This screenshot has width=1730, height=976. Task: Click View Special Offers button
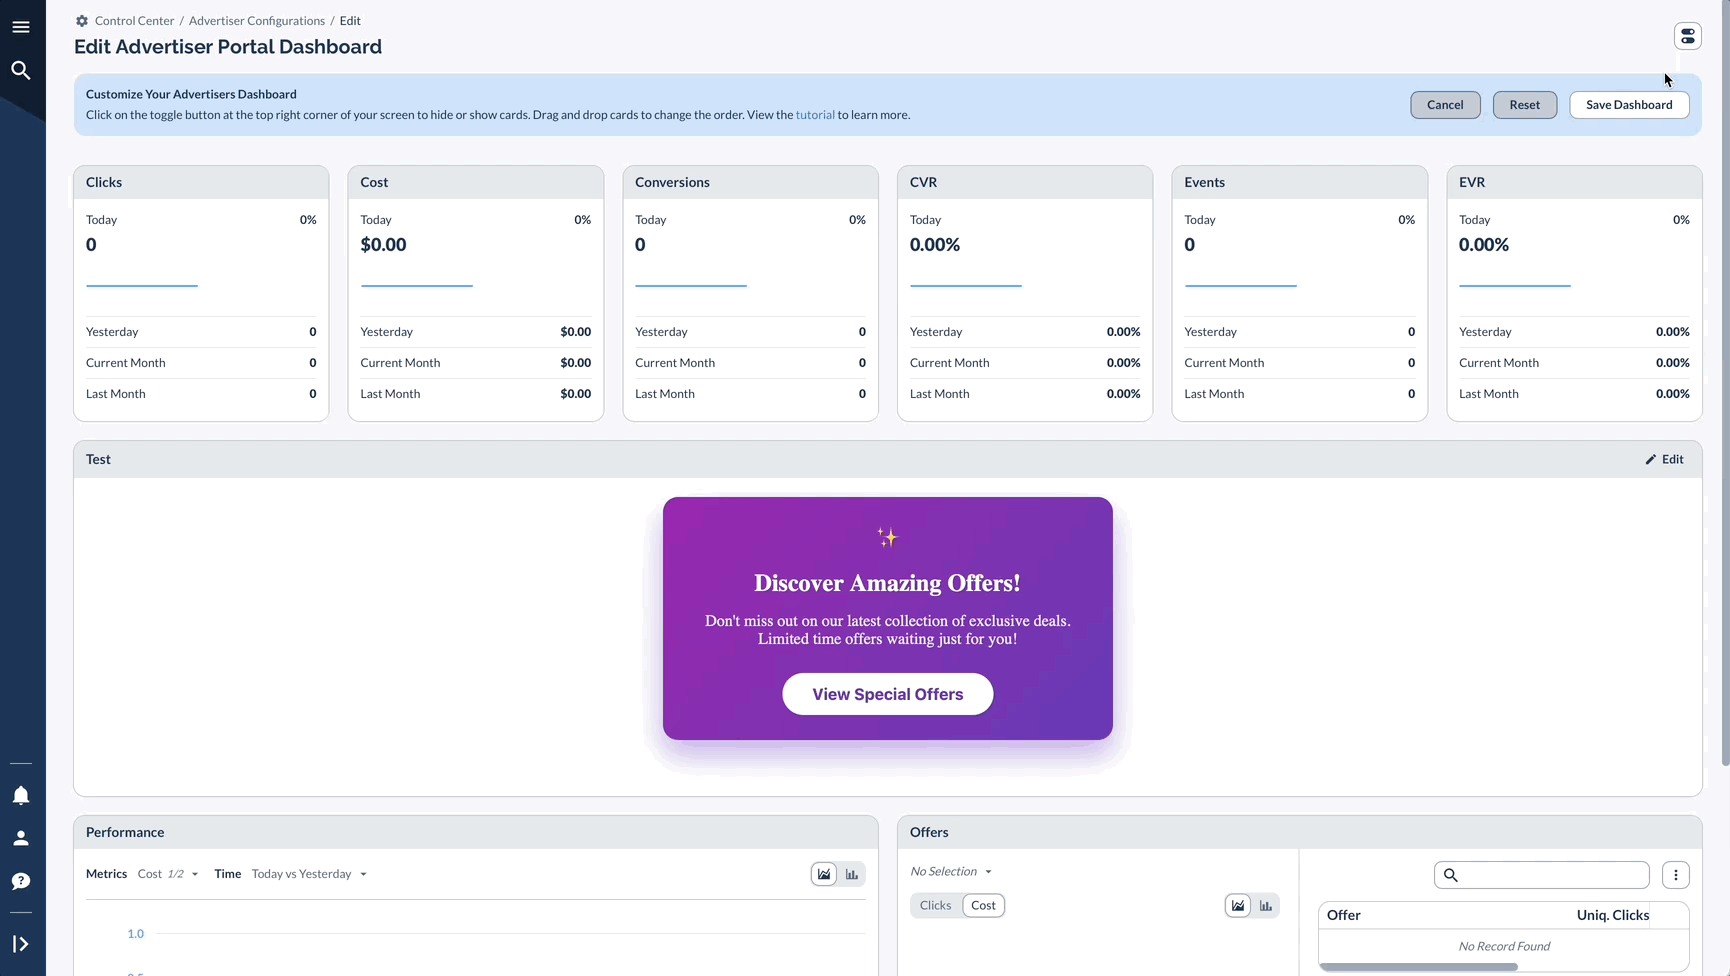[888, 694]
